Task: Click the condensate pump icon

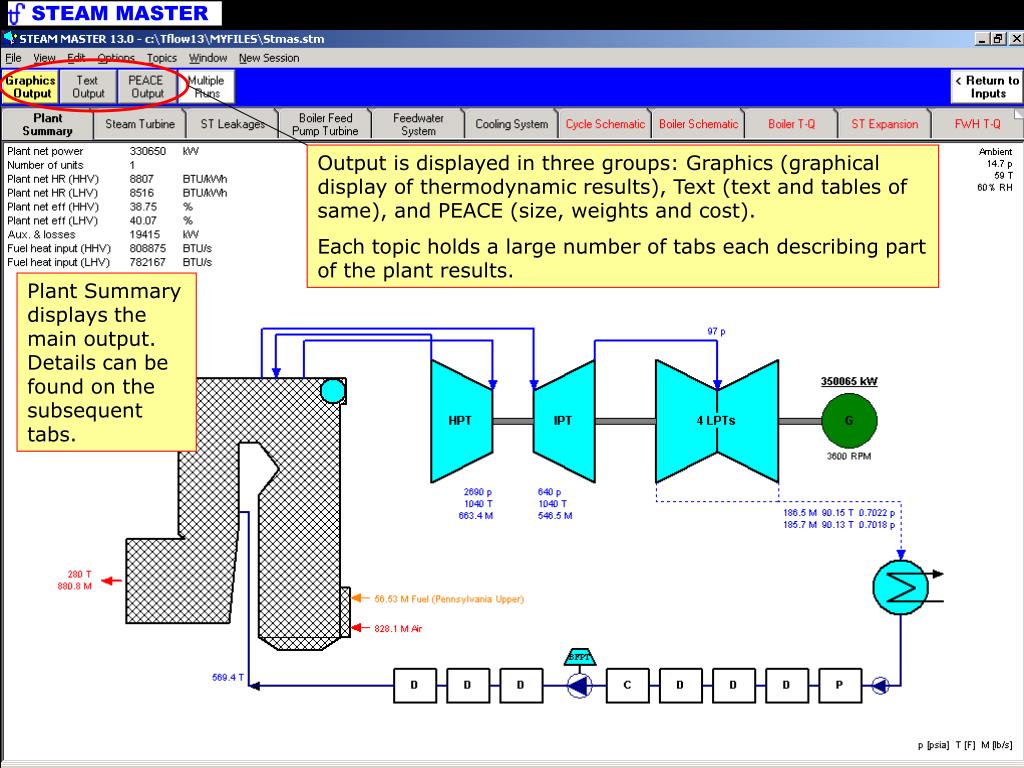Action: click(x=880, y=686)
